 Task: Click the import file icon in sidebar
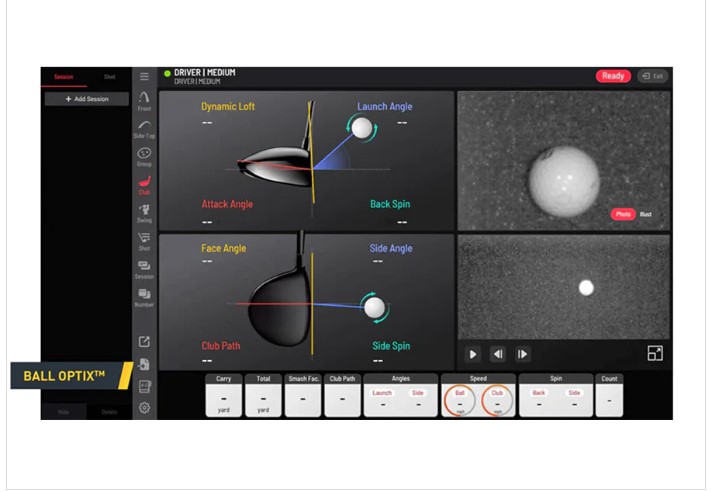(x=144, y=364)
